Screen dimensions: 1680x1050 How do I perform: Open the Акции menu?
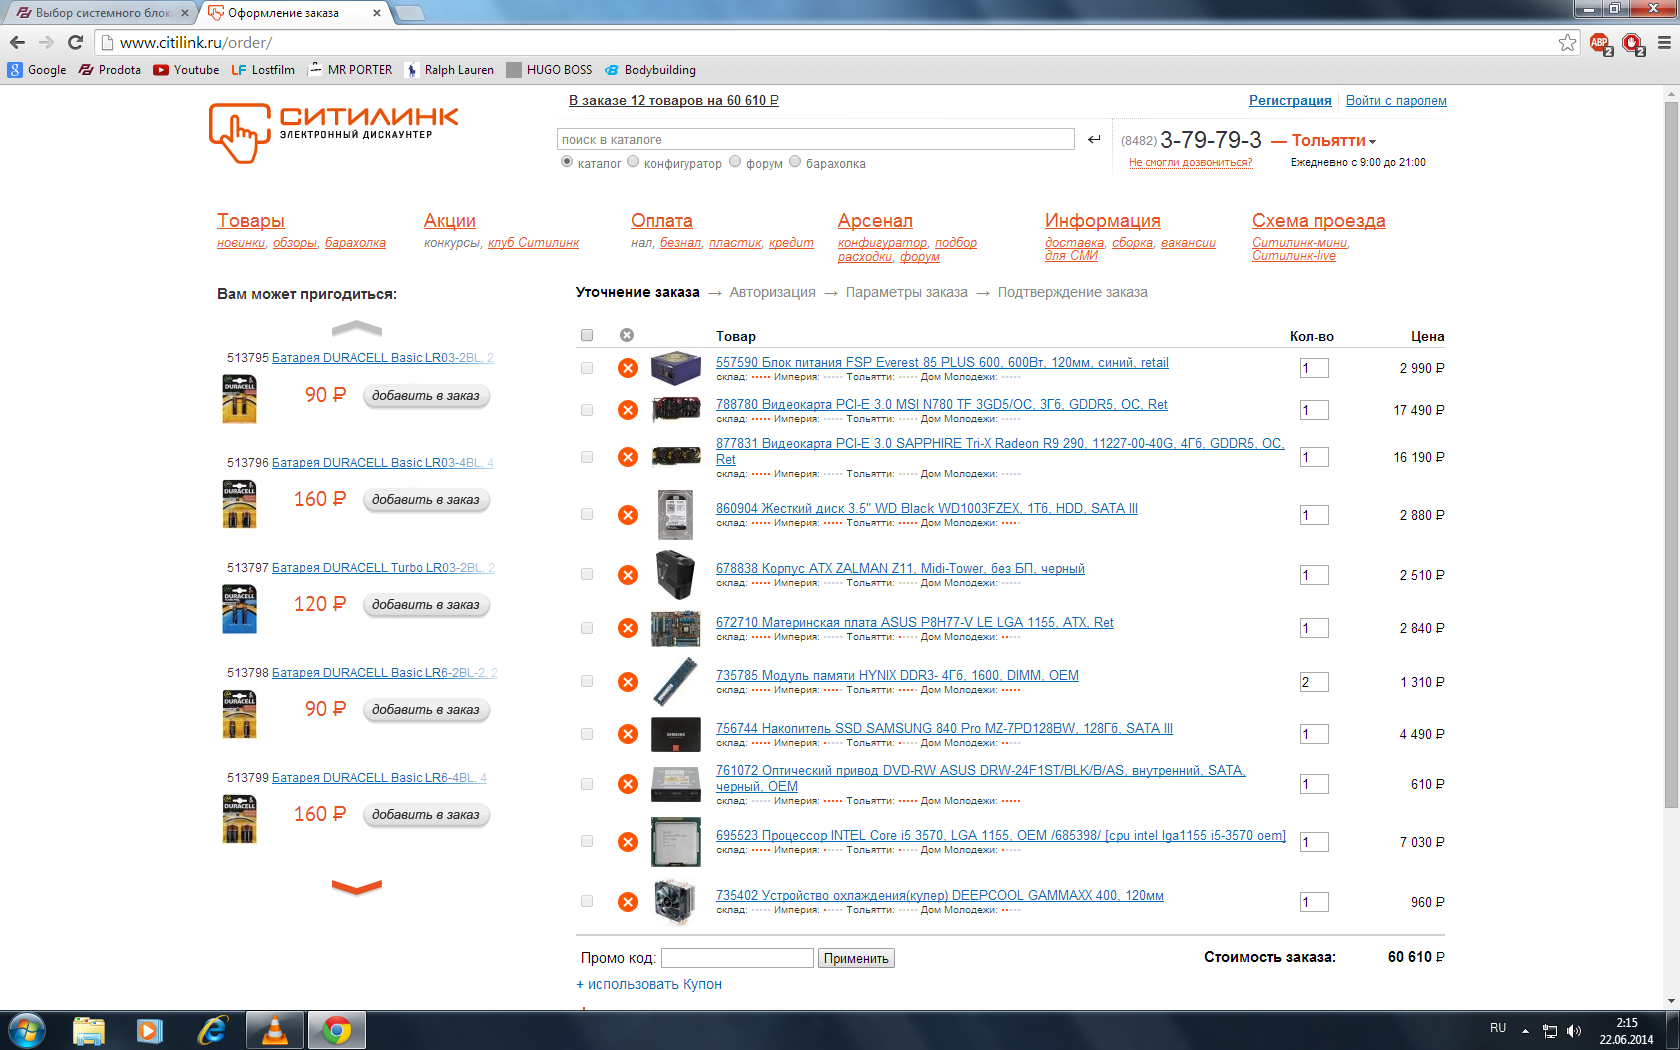pos(450,221)
